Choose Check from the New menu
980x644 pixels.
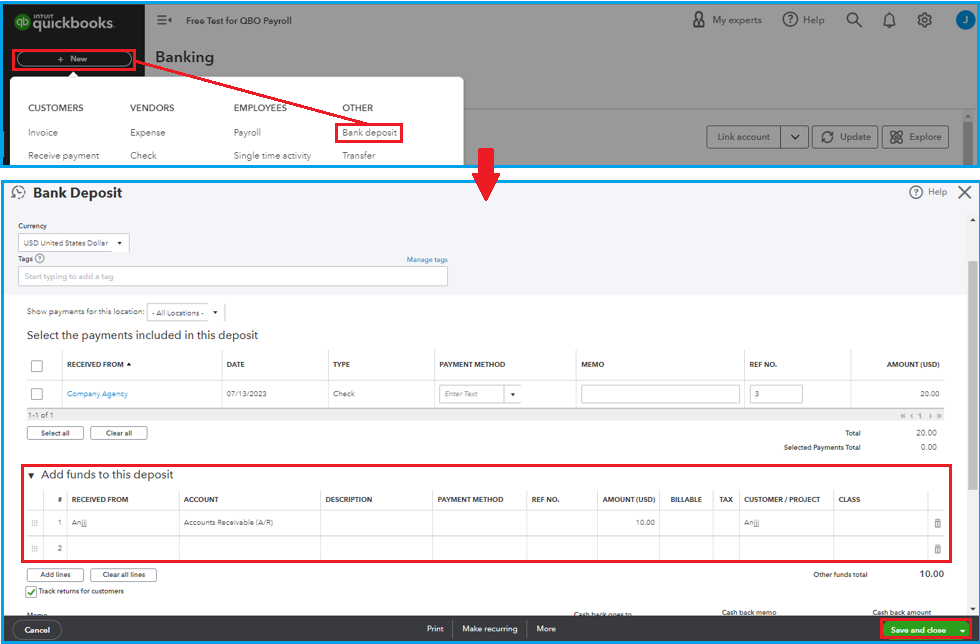point(143,156)
